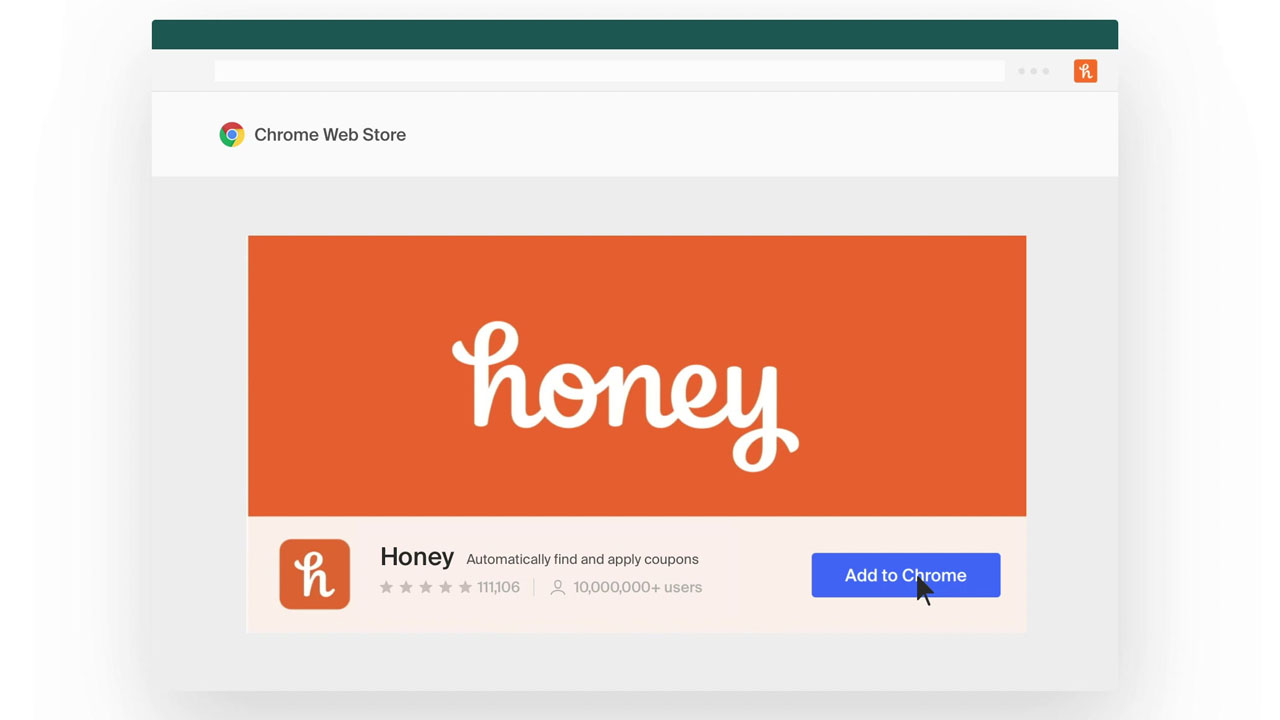Click the users person icon
Viewport: 1280px width, 720px height.
[x=558, y=588]
